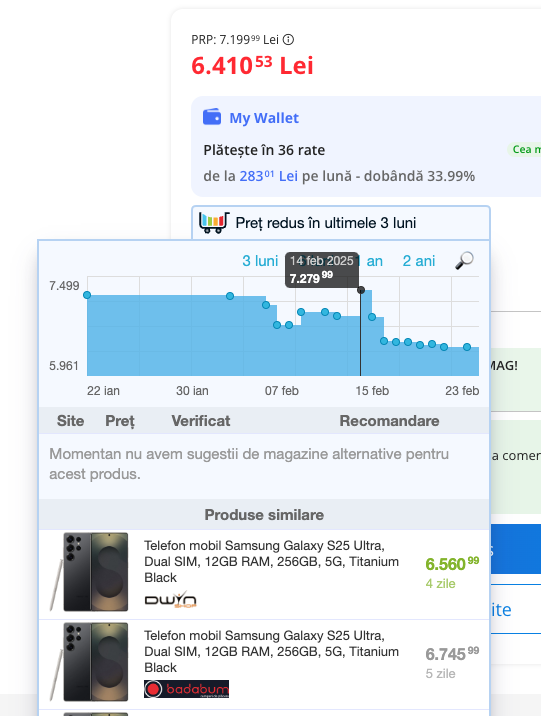The width and height of the screenshot is (541, 716).
Task: Open the 6.745,99 priced similar product
Action: click(452, 654)
